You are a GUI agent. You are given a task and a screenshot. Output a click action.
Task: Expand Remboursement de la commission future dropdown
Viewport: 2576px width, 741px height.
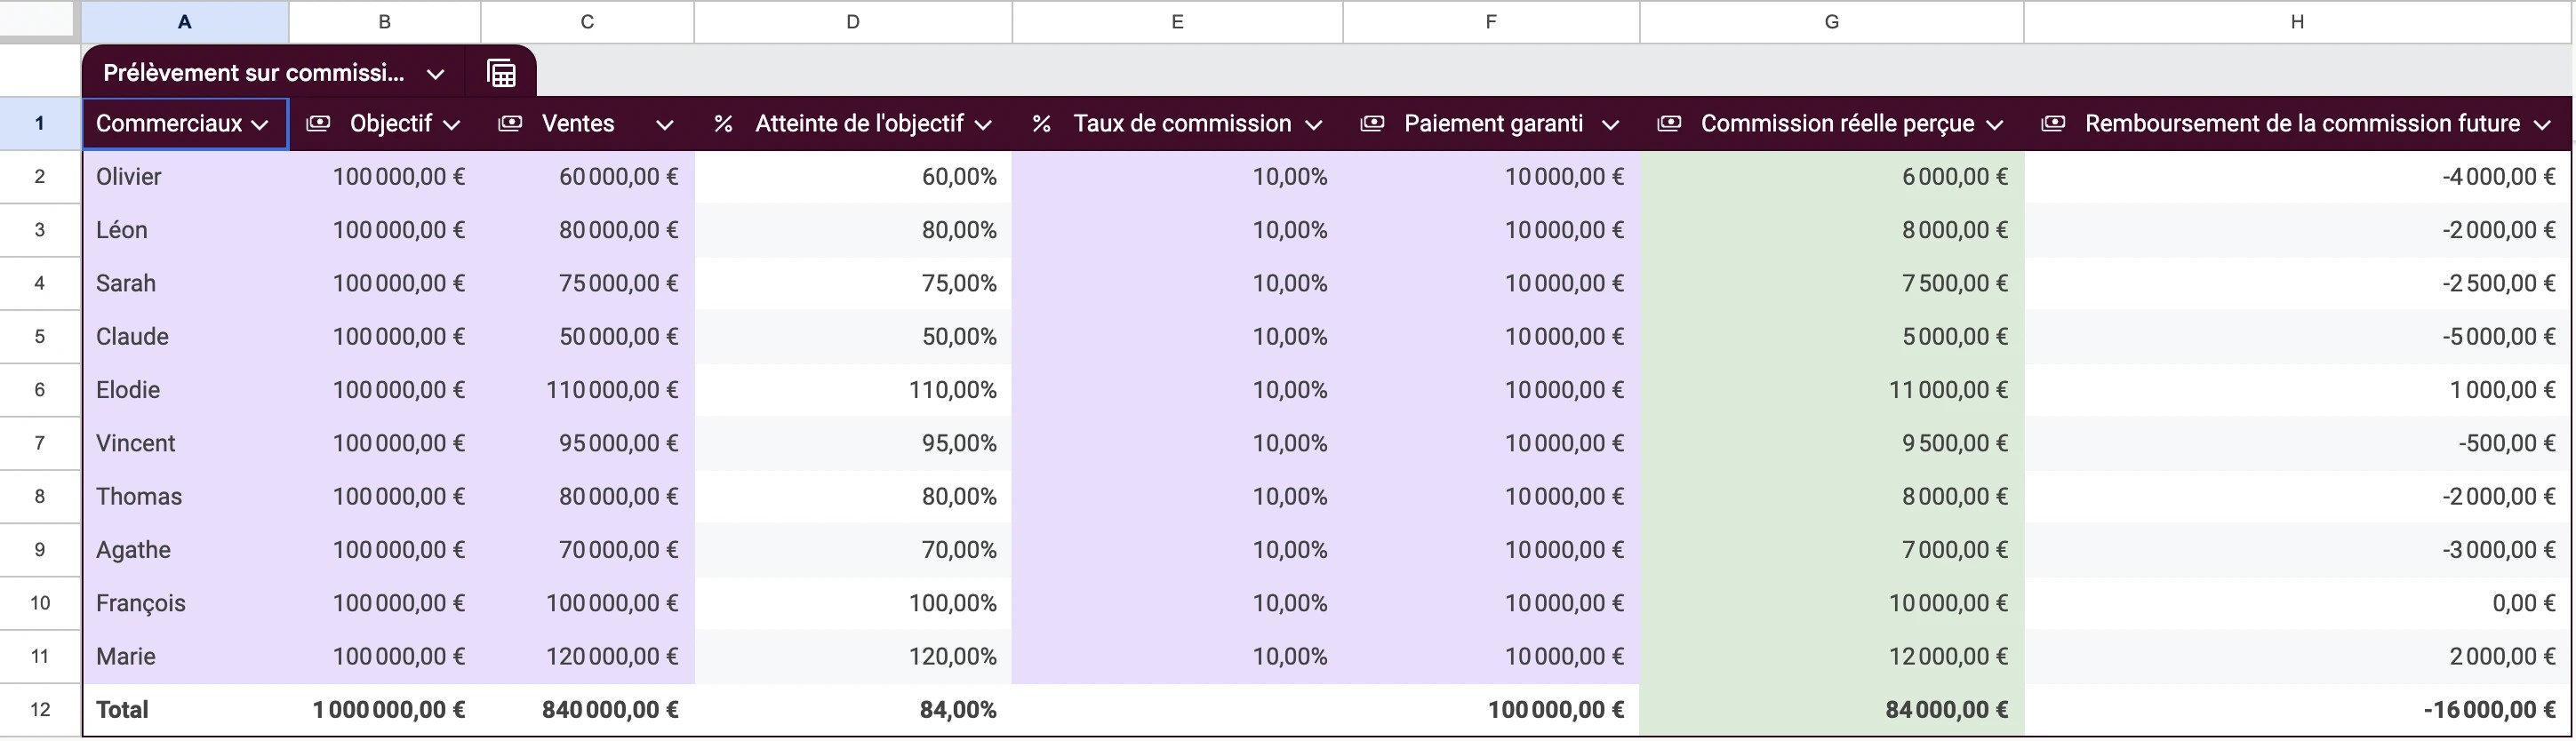[2542, 125]
